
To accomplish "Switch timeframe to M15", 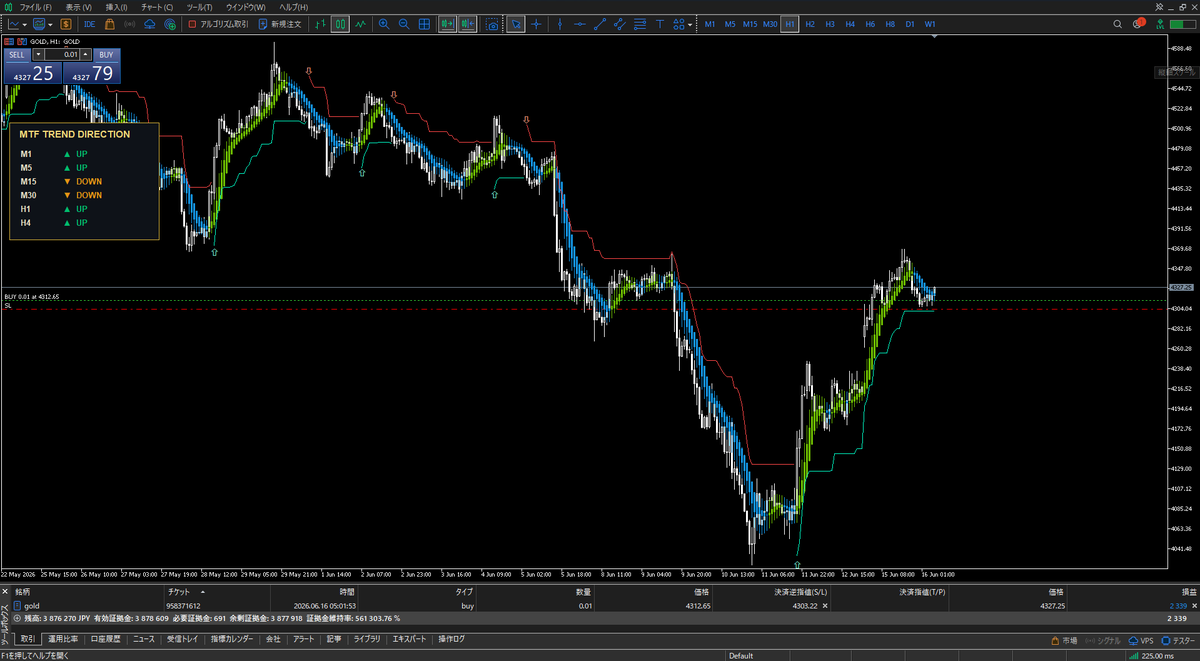I will (750, 23).
